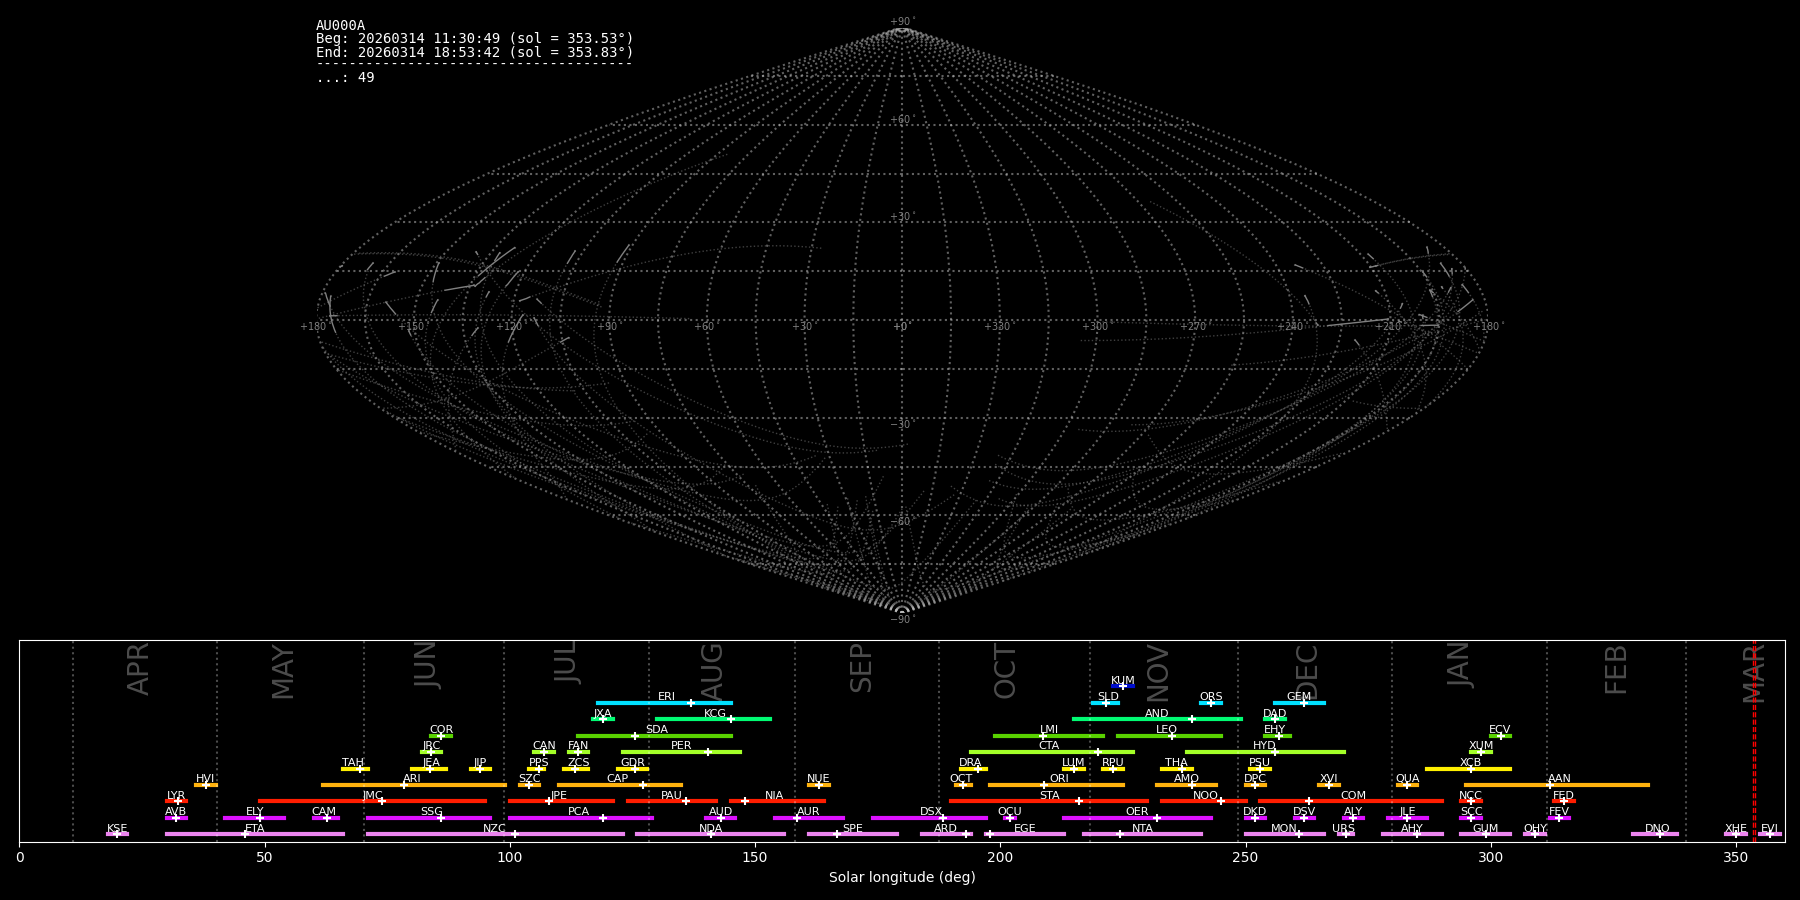The image size is (1800, 900).
Task: Click the ORI shower label
Action: click(x=1059, y=779)
